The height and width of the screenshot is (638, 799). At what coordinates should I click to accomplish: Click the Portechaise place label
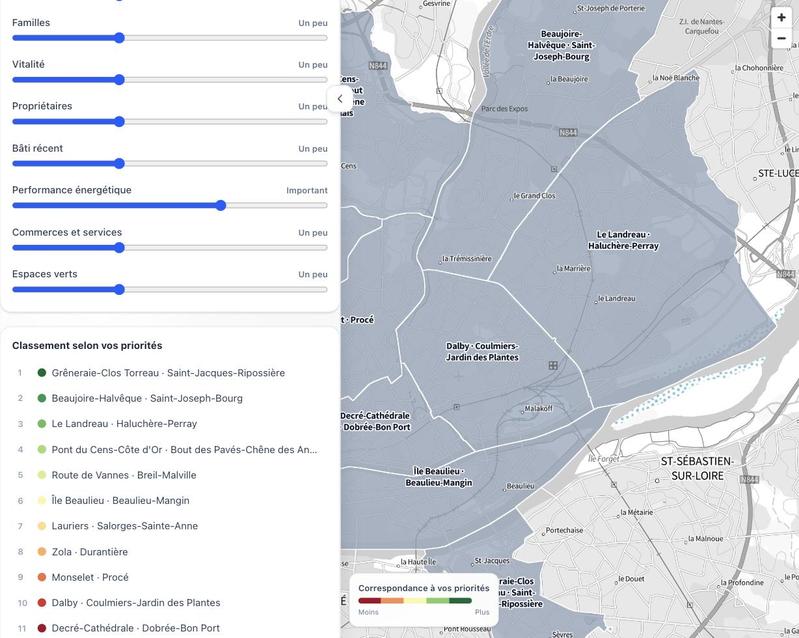(564, 530)
